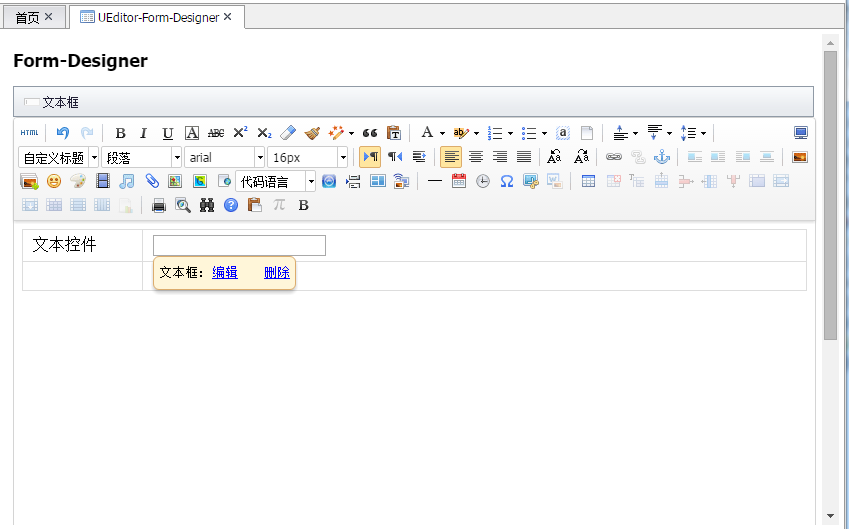Select the format painter brush
Screen dimensions: 849x529
point(312,133)
